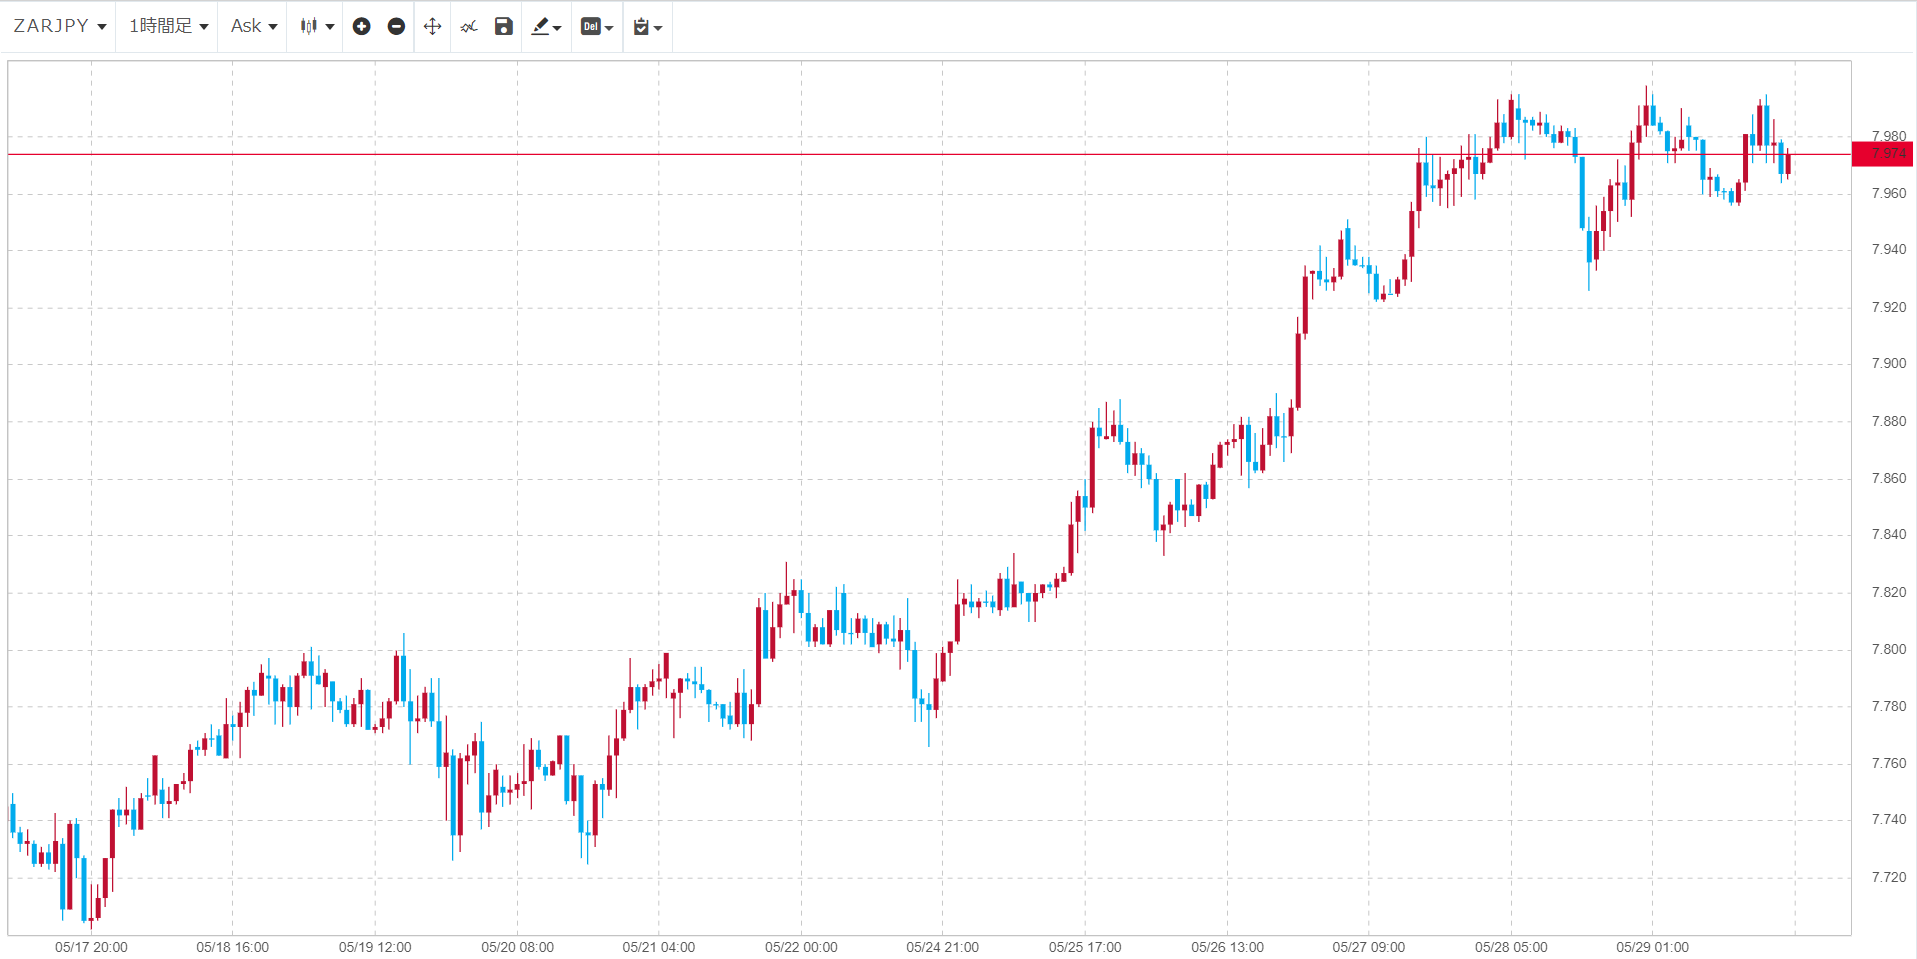
Task: Click the 7.860 price axis label
Action: [1889, 478]
